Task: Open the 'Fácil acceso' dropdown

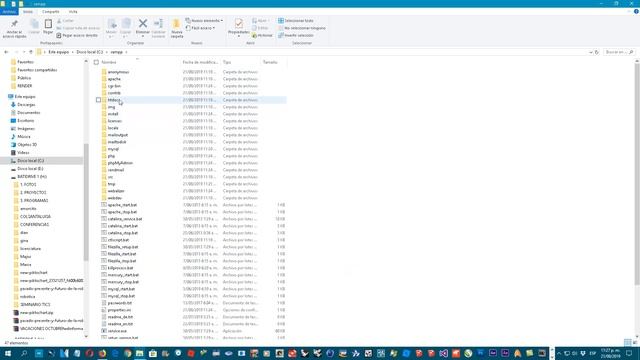Action: point(200,28)
